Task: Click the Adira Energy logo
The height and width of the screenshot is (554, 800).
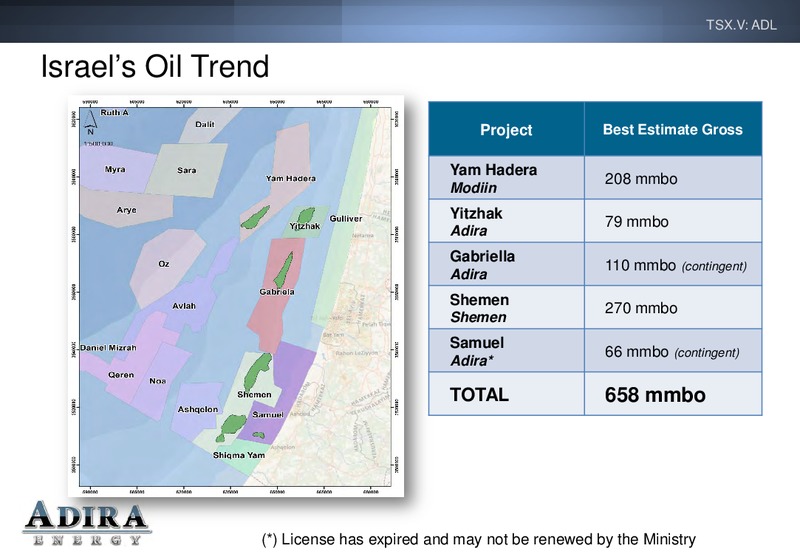Action: [x=86, y=524]
